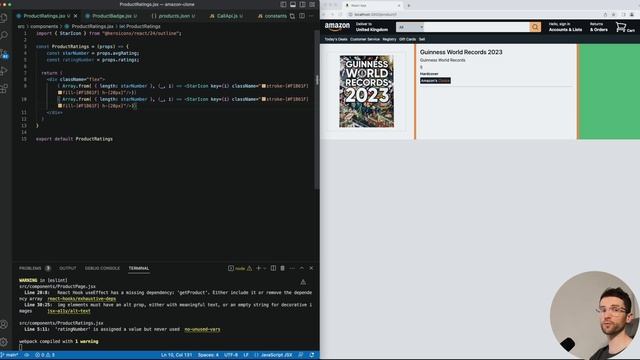Screen dimensions: 640x360
Task: Click Customer Service nav link
Action: click(365, 40)
